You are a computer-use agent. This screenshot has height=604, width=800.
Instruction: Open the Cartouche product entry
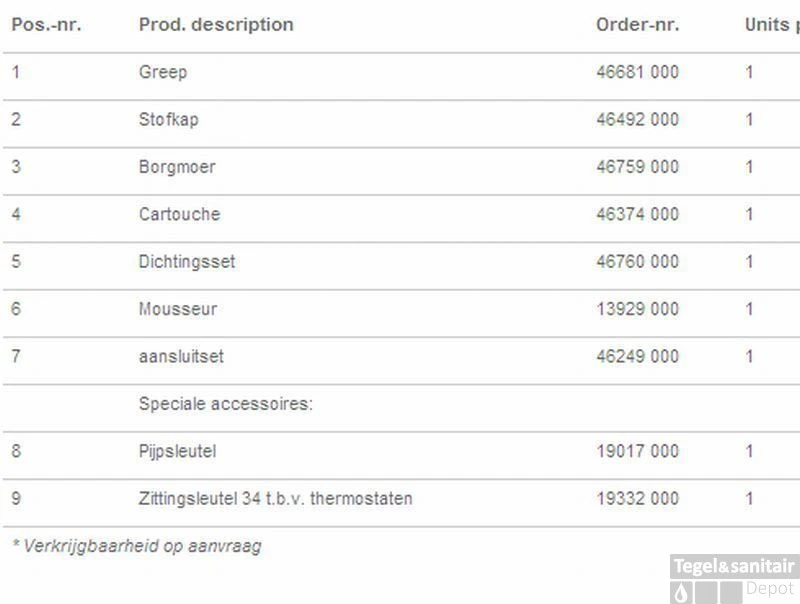179,214
